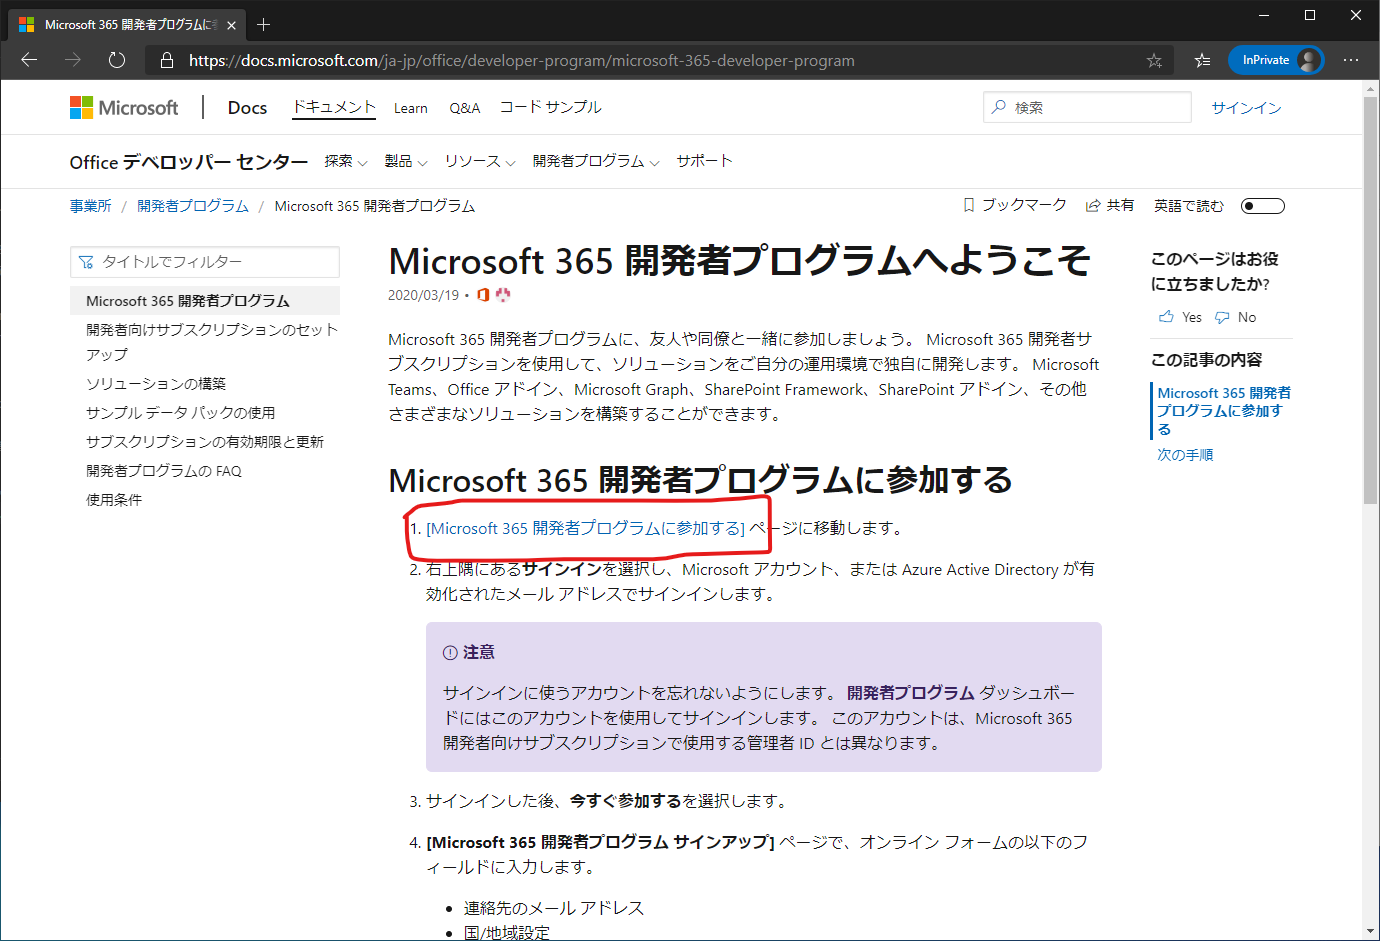
Task: Open ソリューションの構築 tree item
Action: (156, 384)
